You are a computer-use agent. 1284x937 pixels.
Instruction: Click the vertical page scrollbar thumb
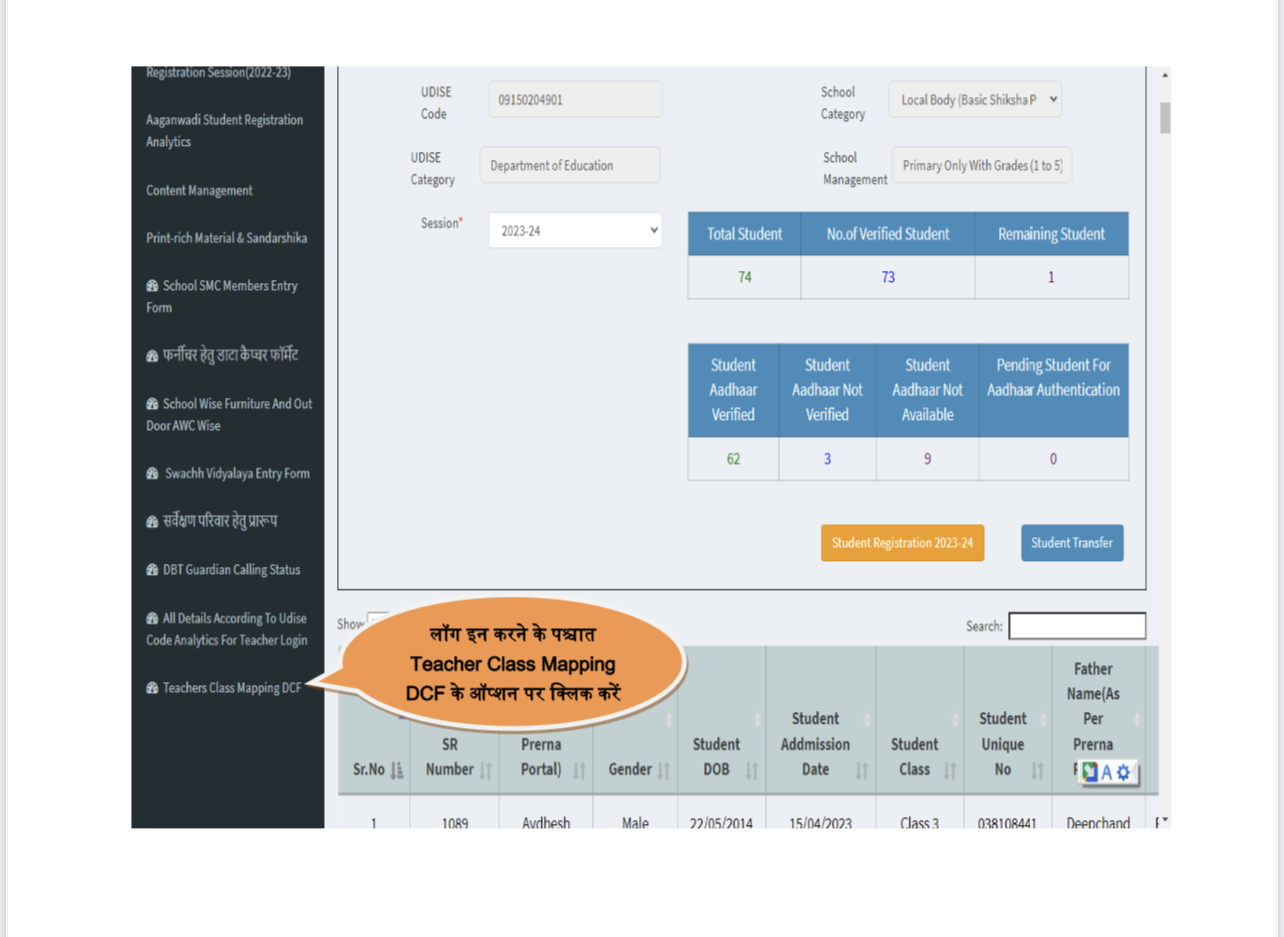click(x=1164, y=116)
